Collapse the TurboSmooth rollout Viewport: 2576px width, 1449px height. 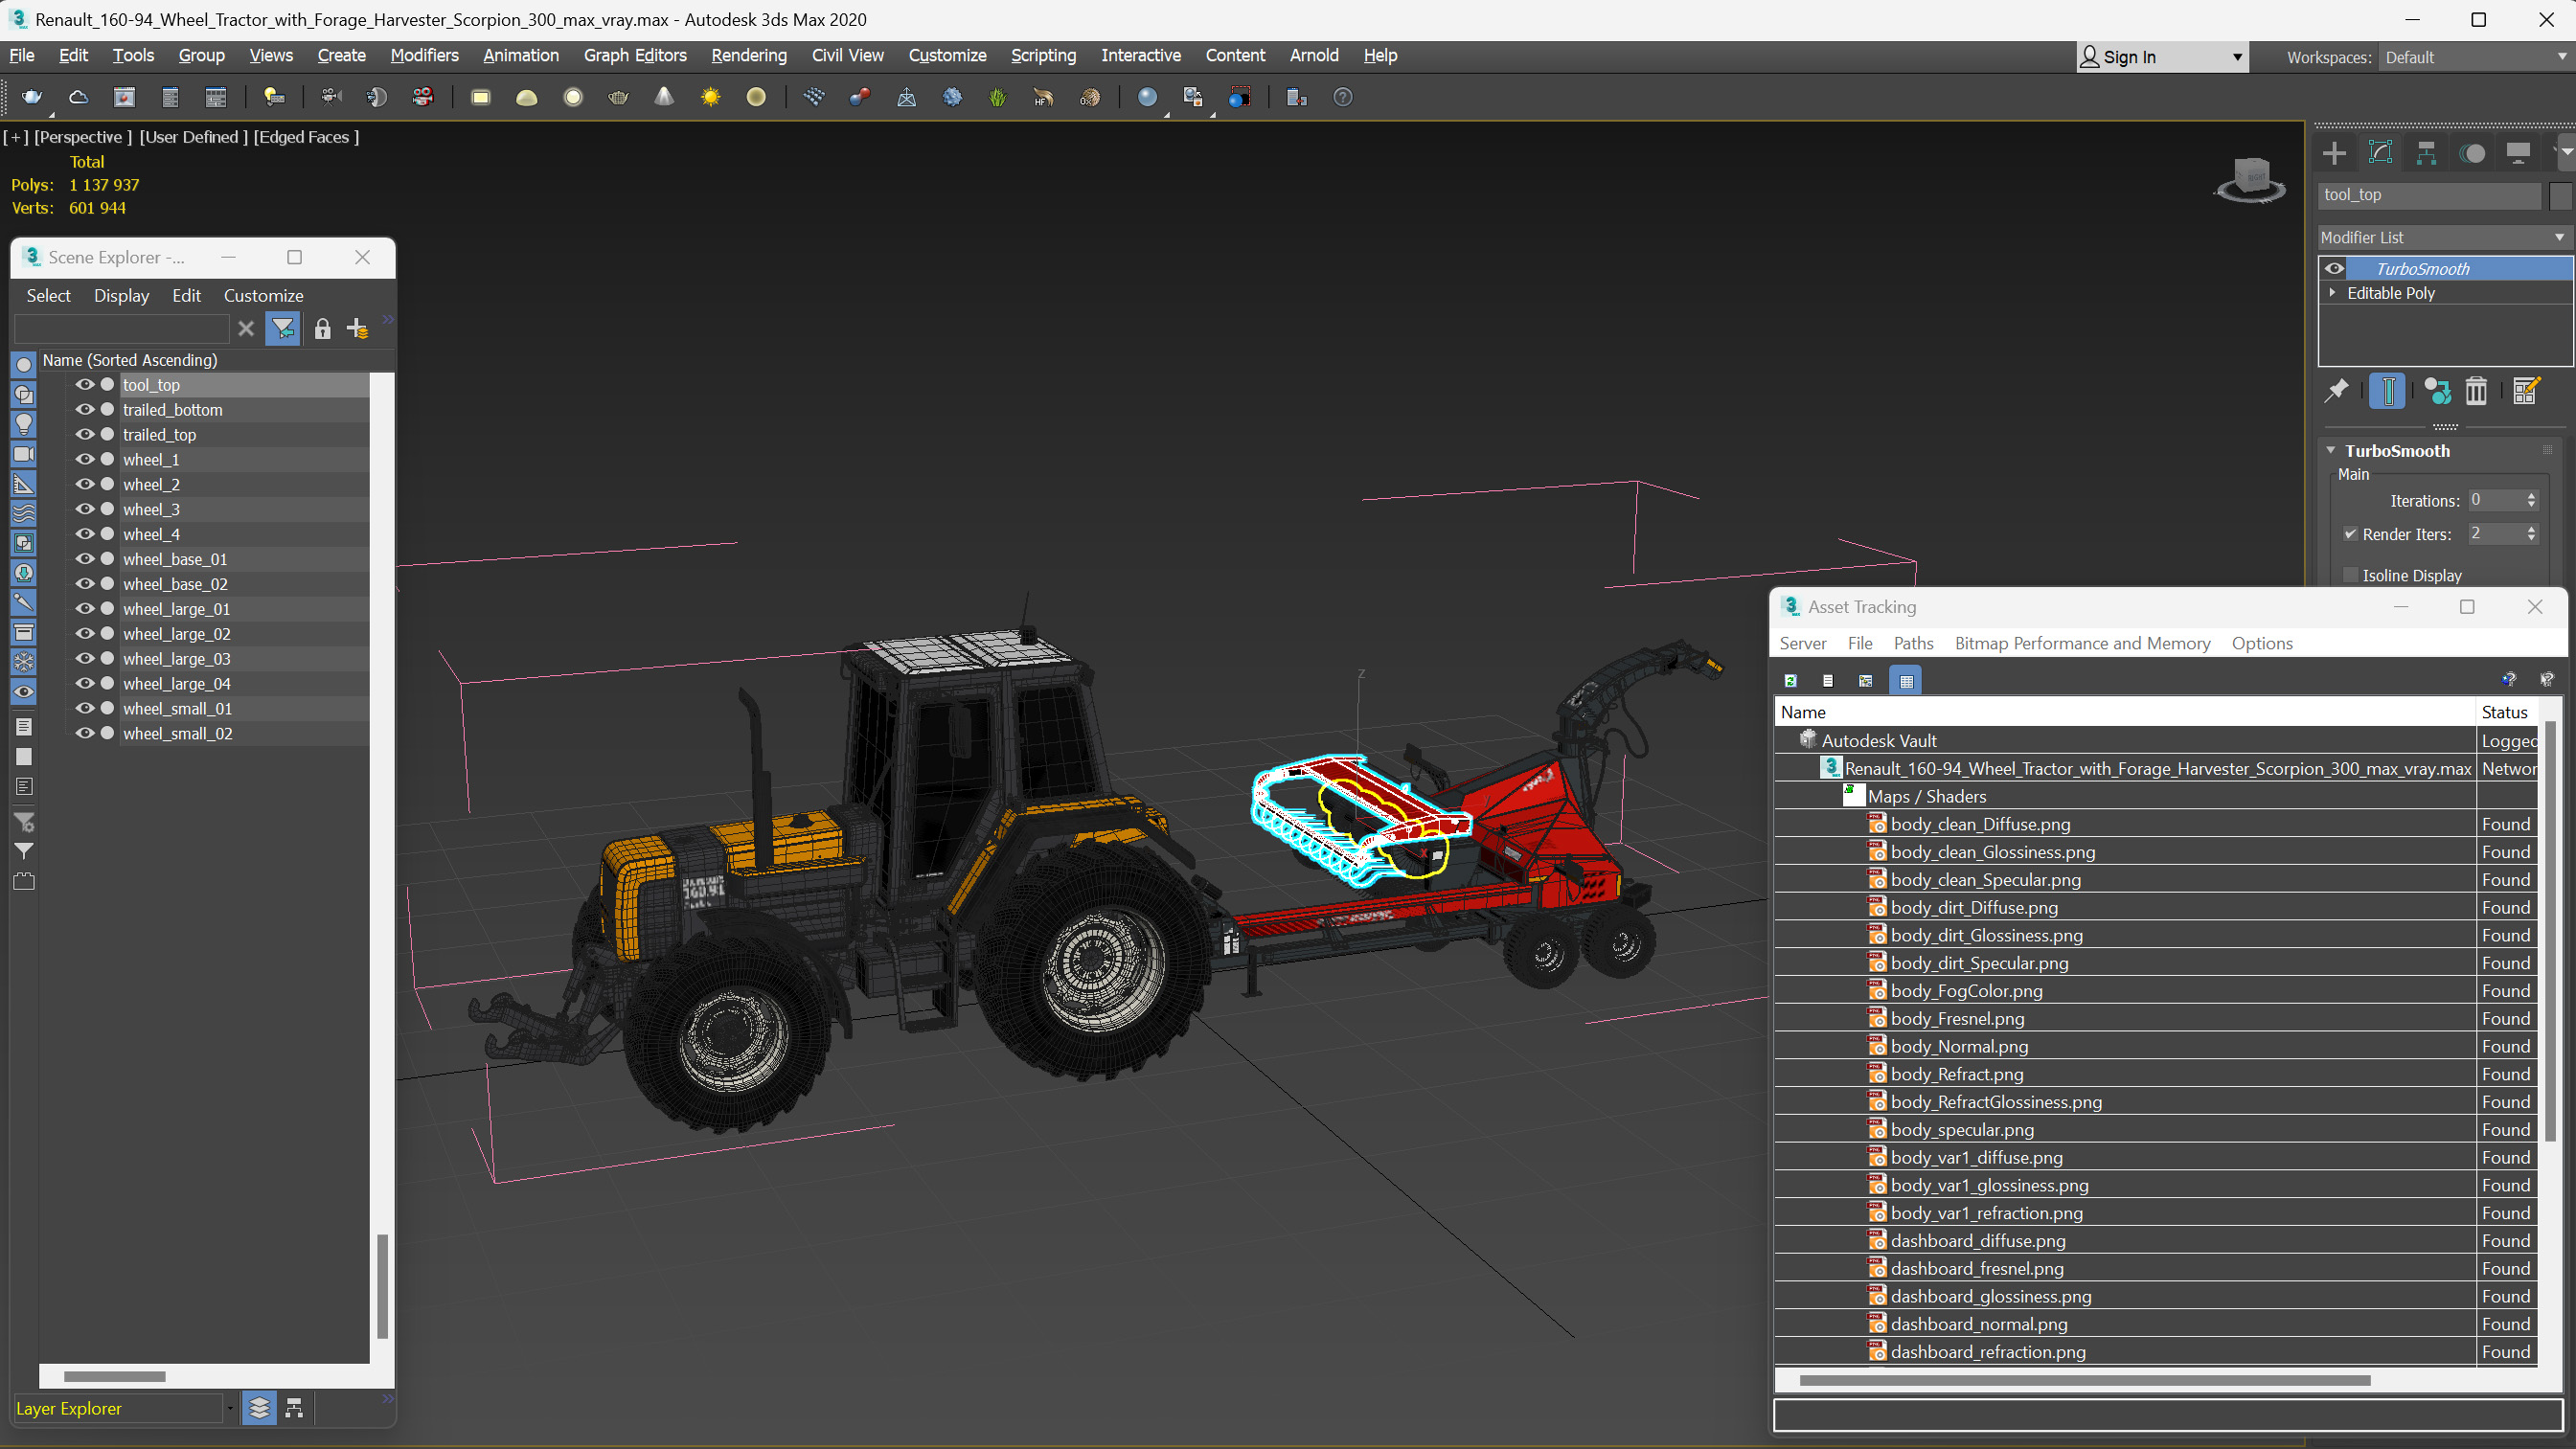(x=2331, y=451)
